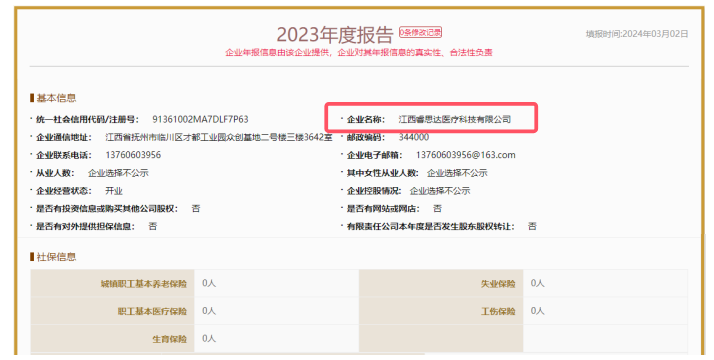Select 否 next to 股东股权转让
The height and width of the screenshot is (360, 714).
532,226
